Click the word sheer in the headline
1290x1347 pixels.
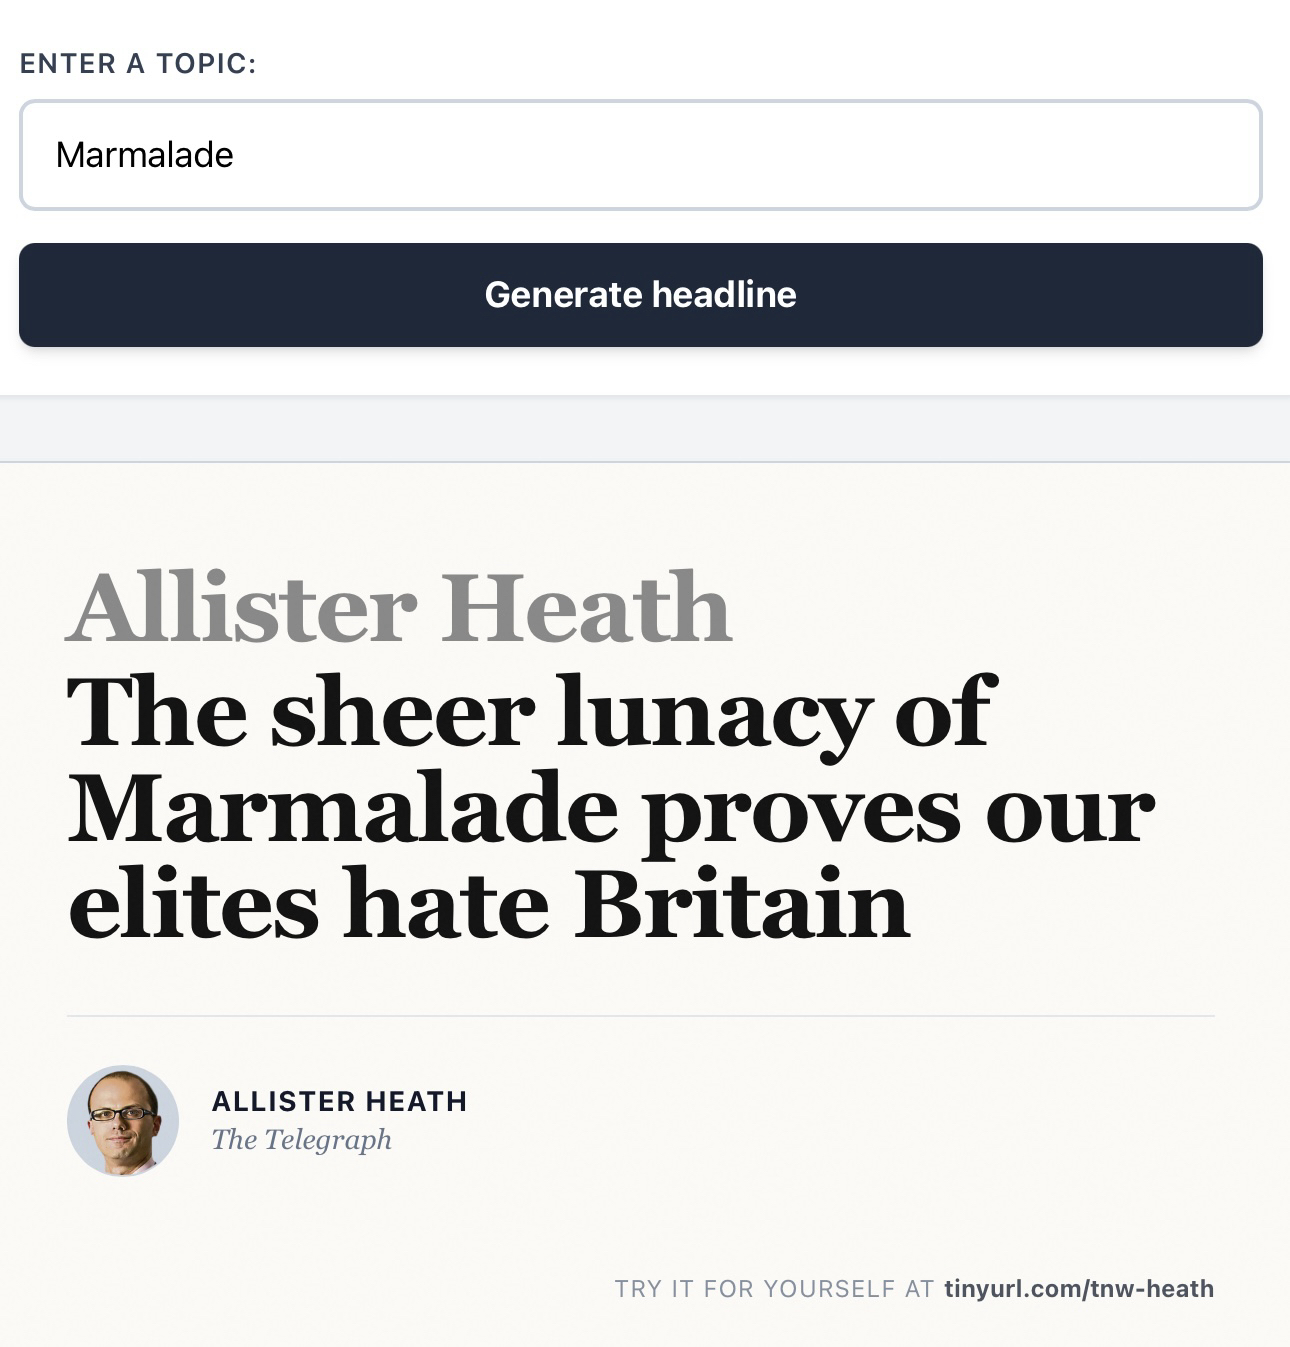(402, 713)
